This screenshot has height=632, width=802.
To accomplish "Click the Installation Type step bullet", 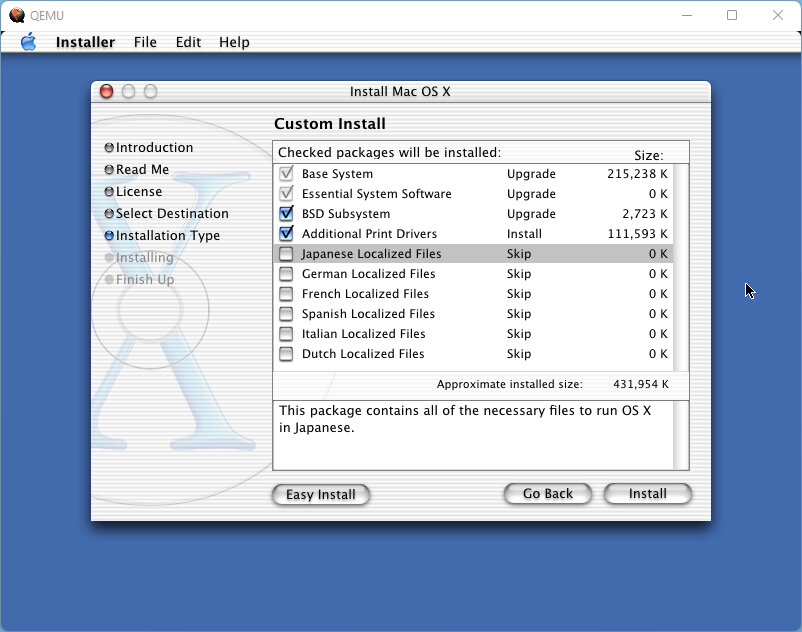I will tap(109, 236).
